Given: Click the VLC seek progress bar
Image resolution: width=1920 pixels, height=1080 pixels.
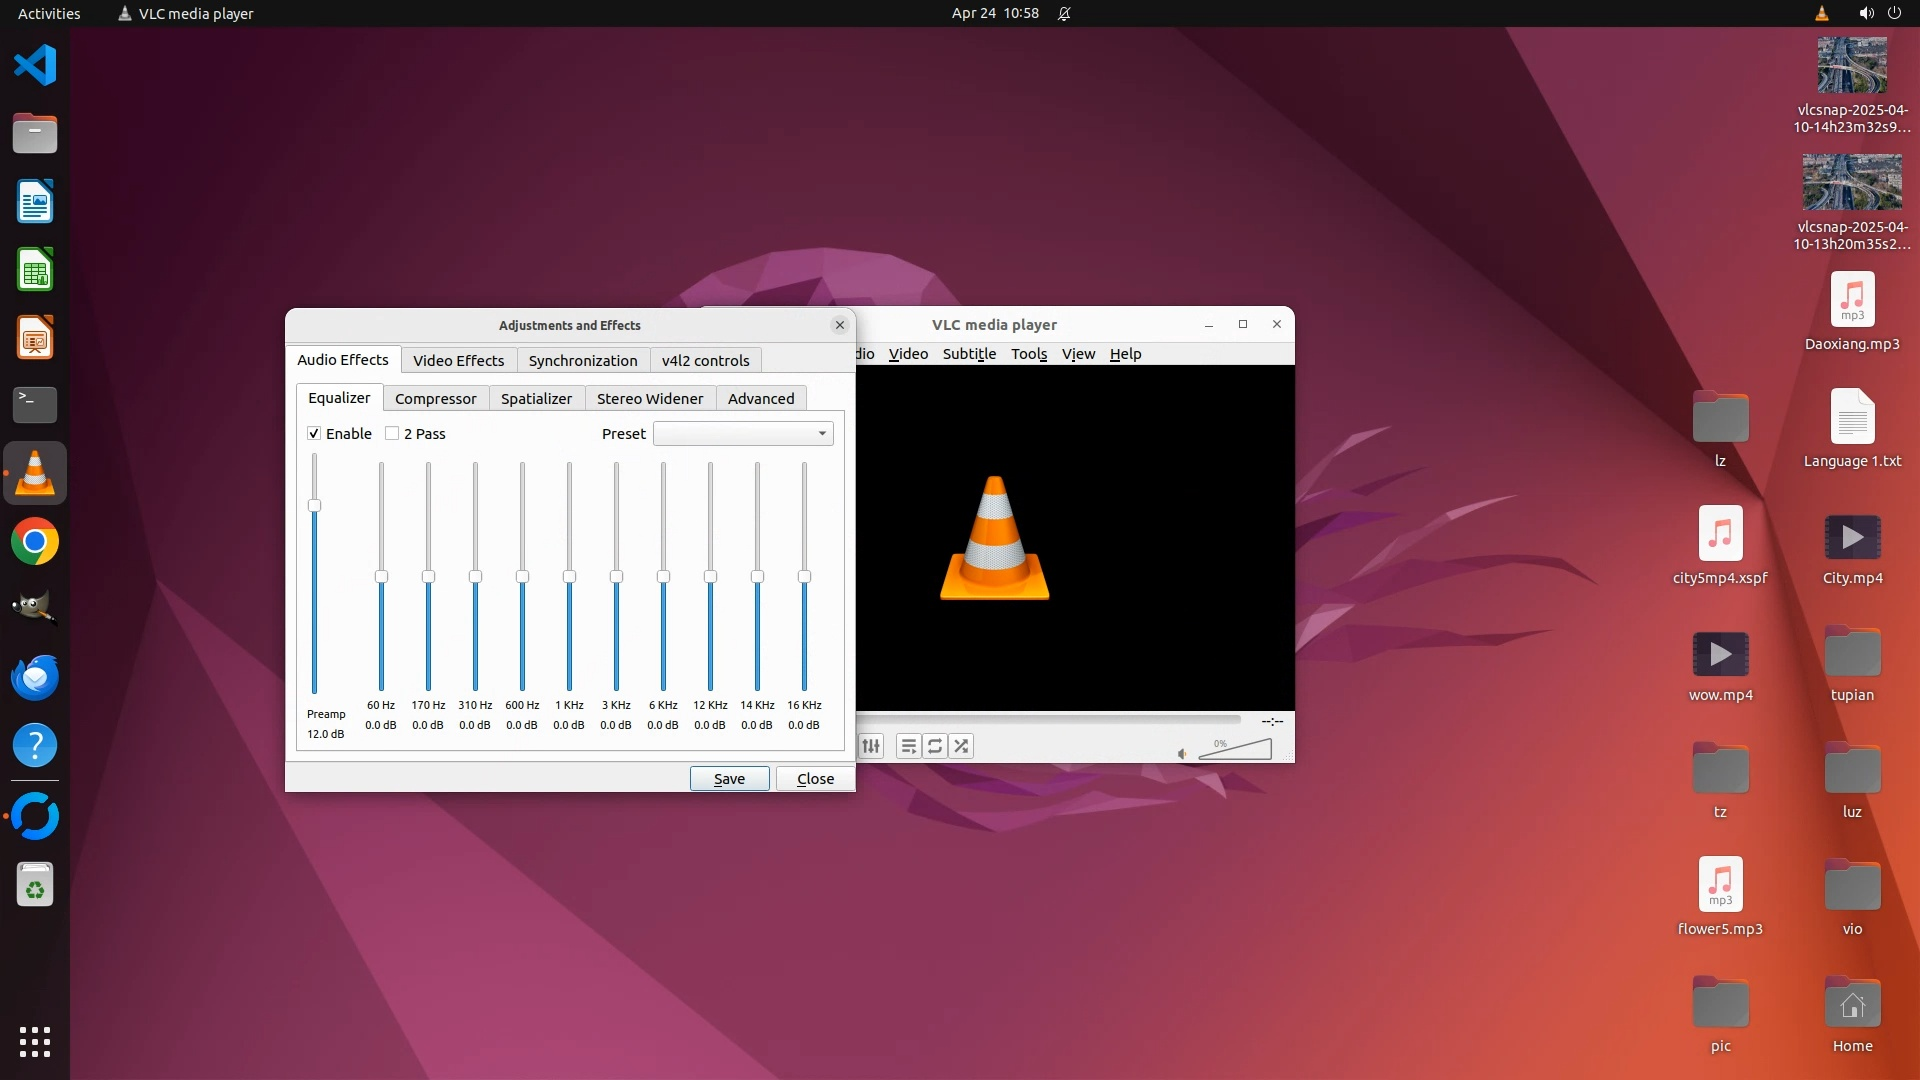Looking at the screenshot, I should point(1050,719).
